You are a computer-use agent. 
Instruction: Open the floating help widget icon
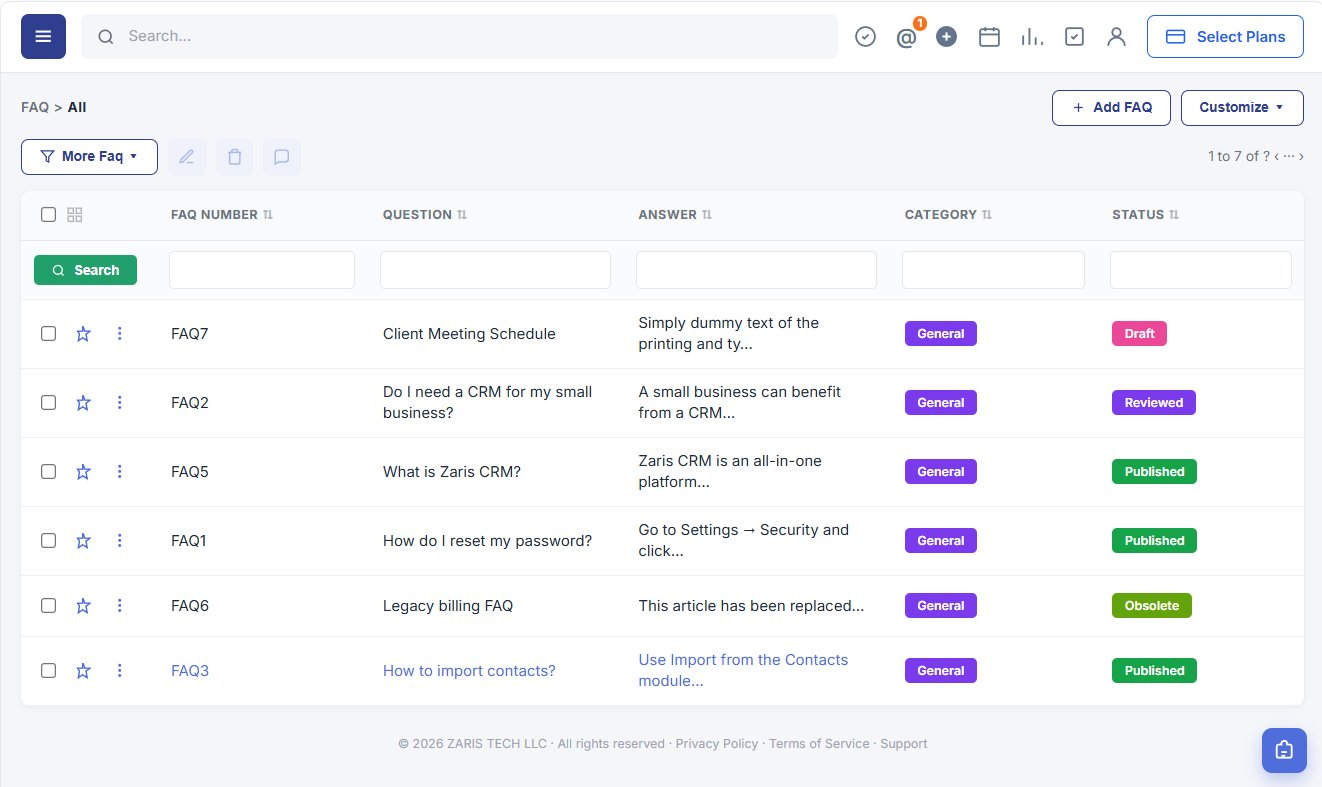pos(1284,750)
